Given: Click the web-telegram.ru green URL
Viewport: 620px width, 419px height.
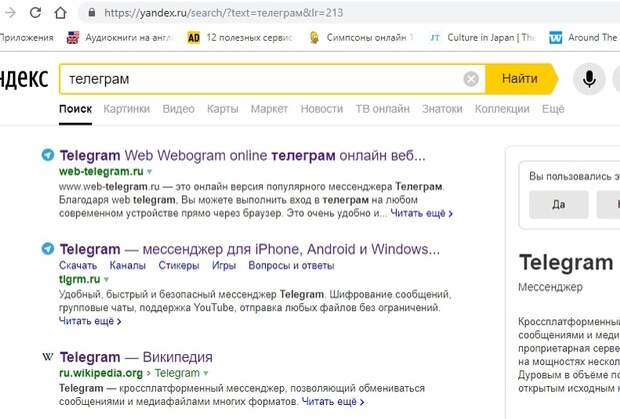Looking at the screenshot, I should pos(101,172).
